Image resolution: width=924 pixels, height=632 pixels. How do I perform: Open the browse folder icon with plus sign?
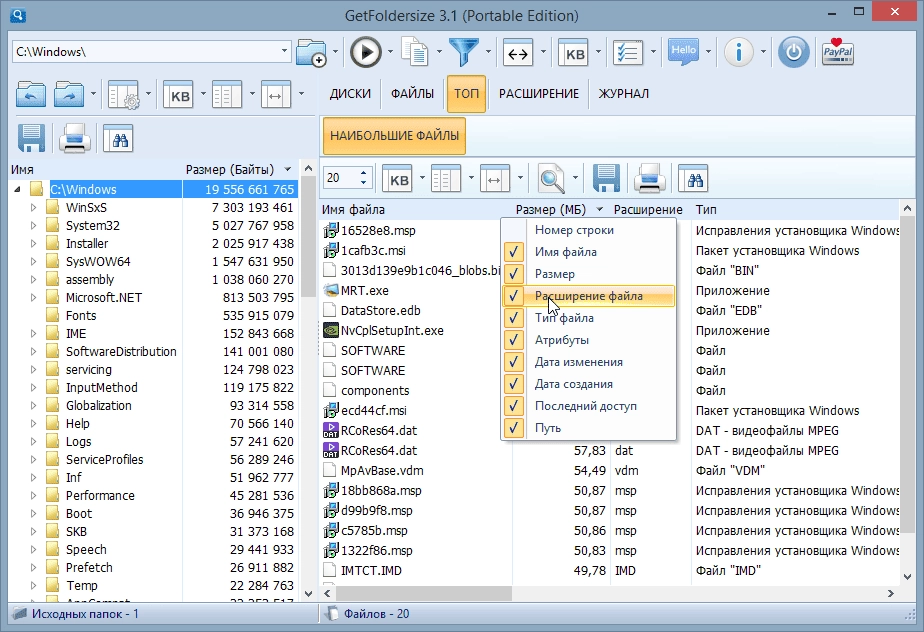click(312, 52)
